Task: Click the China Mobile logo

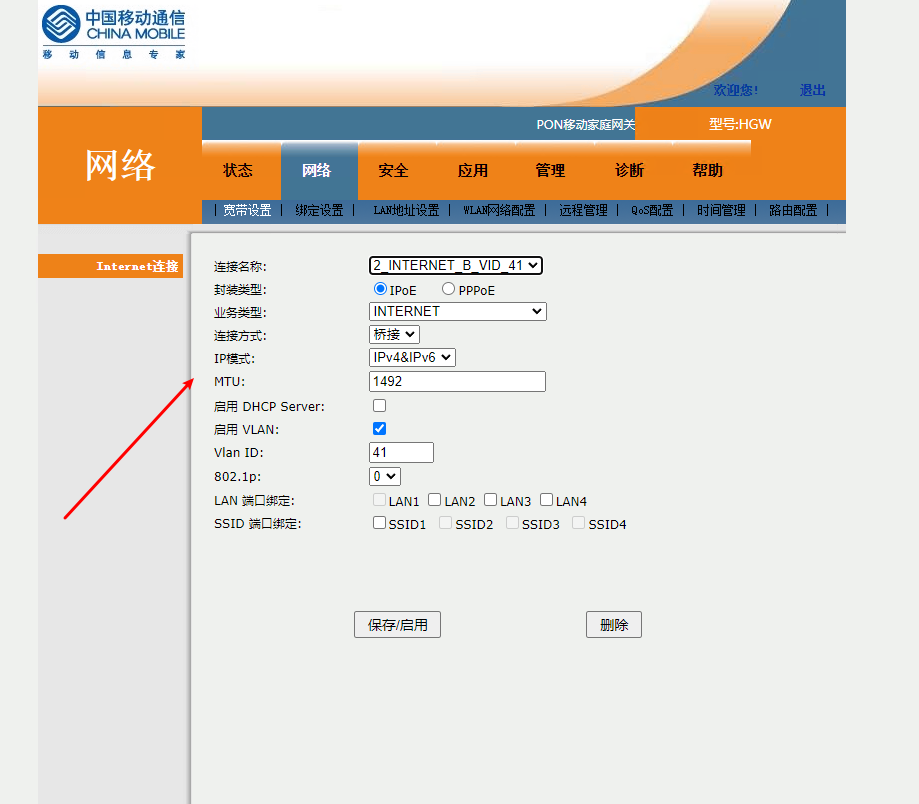Action: click(x=113, y=34)
